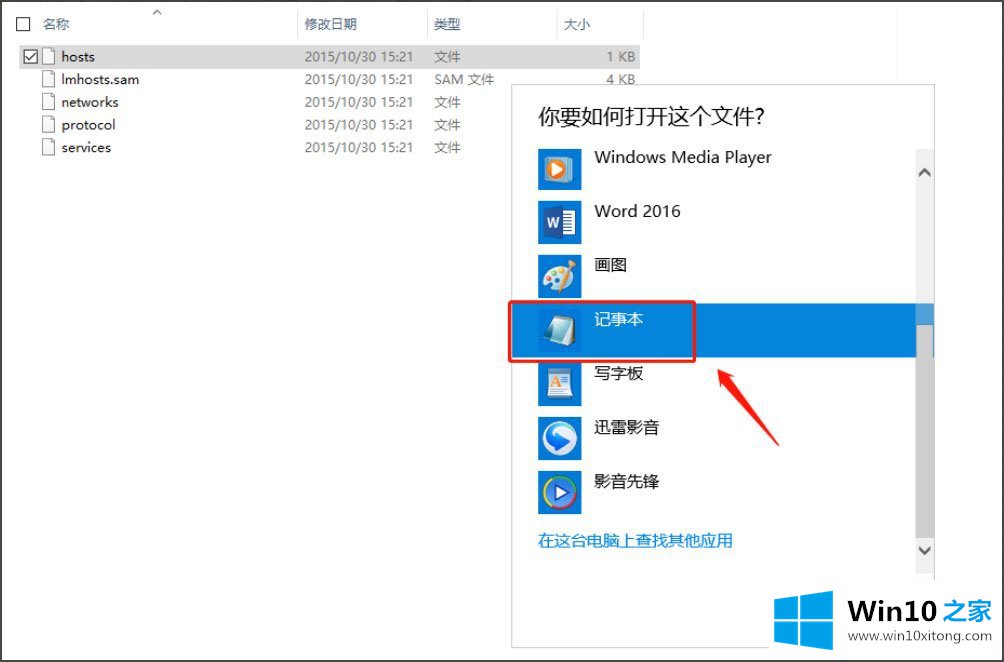Open 在这台电脑上查找其他应用 link

(635, 540)
